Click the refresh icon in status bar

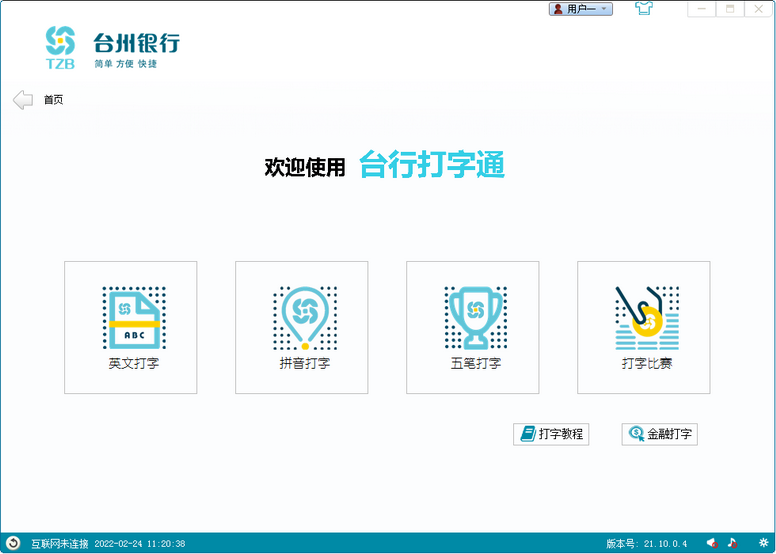pos(13,543)
